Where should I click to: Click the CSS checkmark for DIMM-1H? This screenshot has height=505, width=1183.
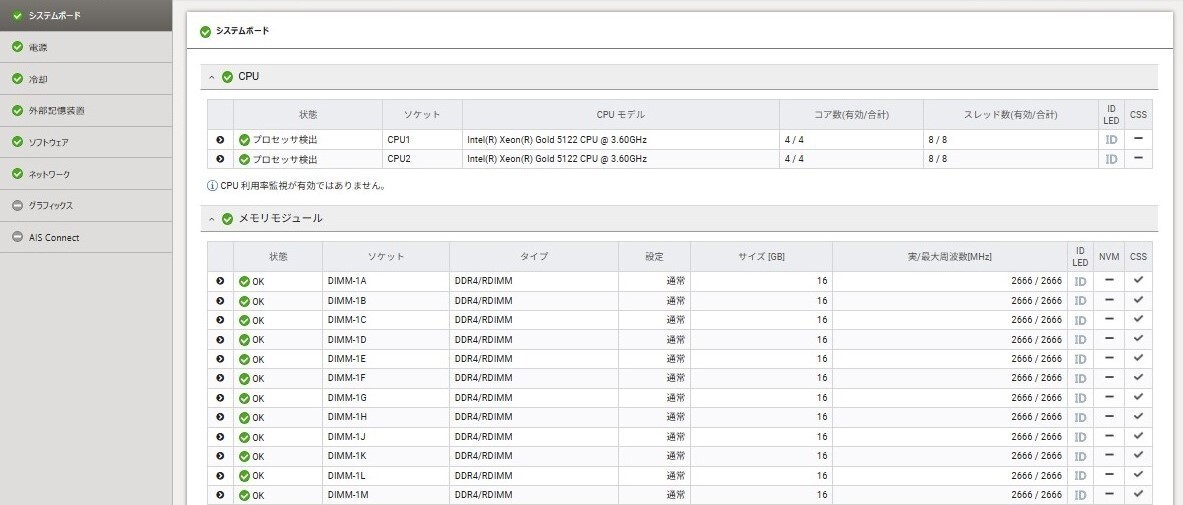click(1138, 416)
